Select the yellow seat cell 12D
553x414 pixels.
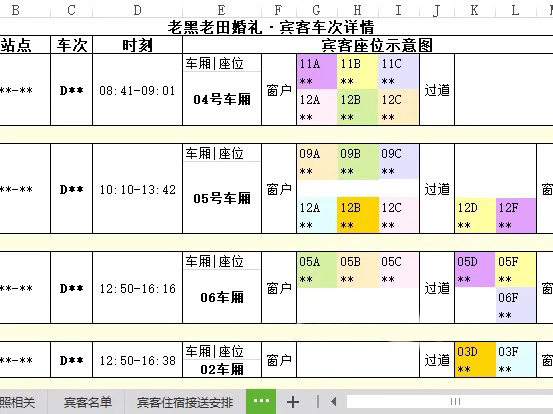pos(475,215)
